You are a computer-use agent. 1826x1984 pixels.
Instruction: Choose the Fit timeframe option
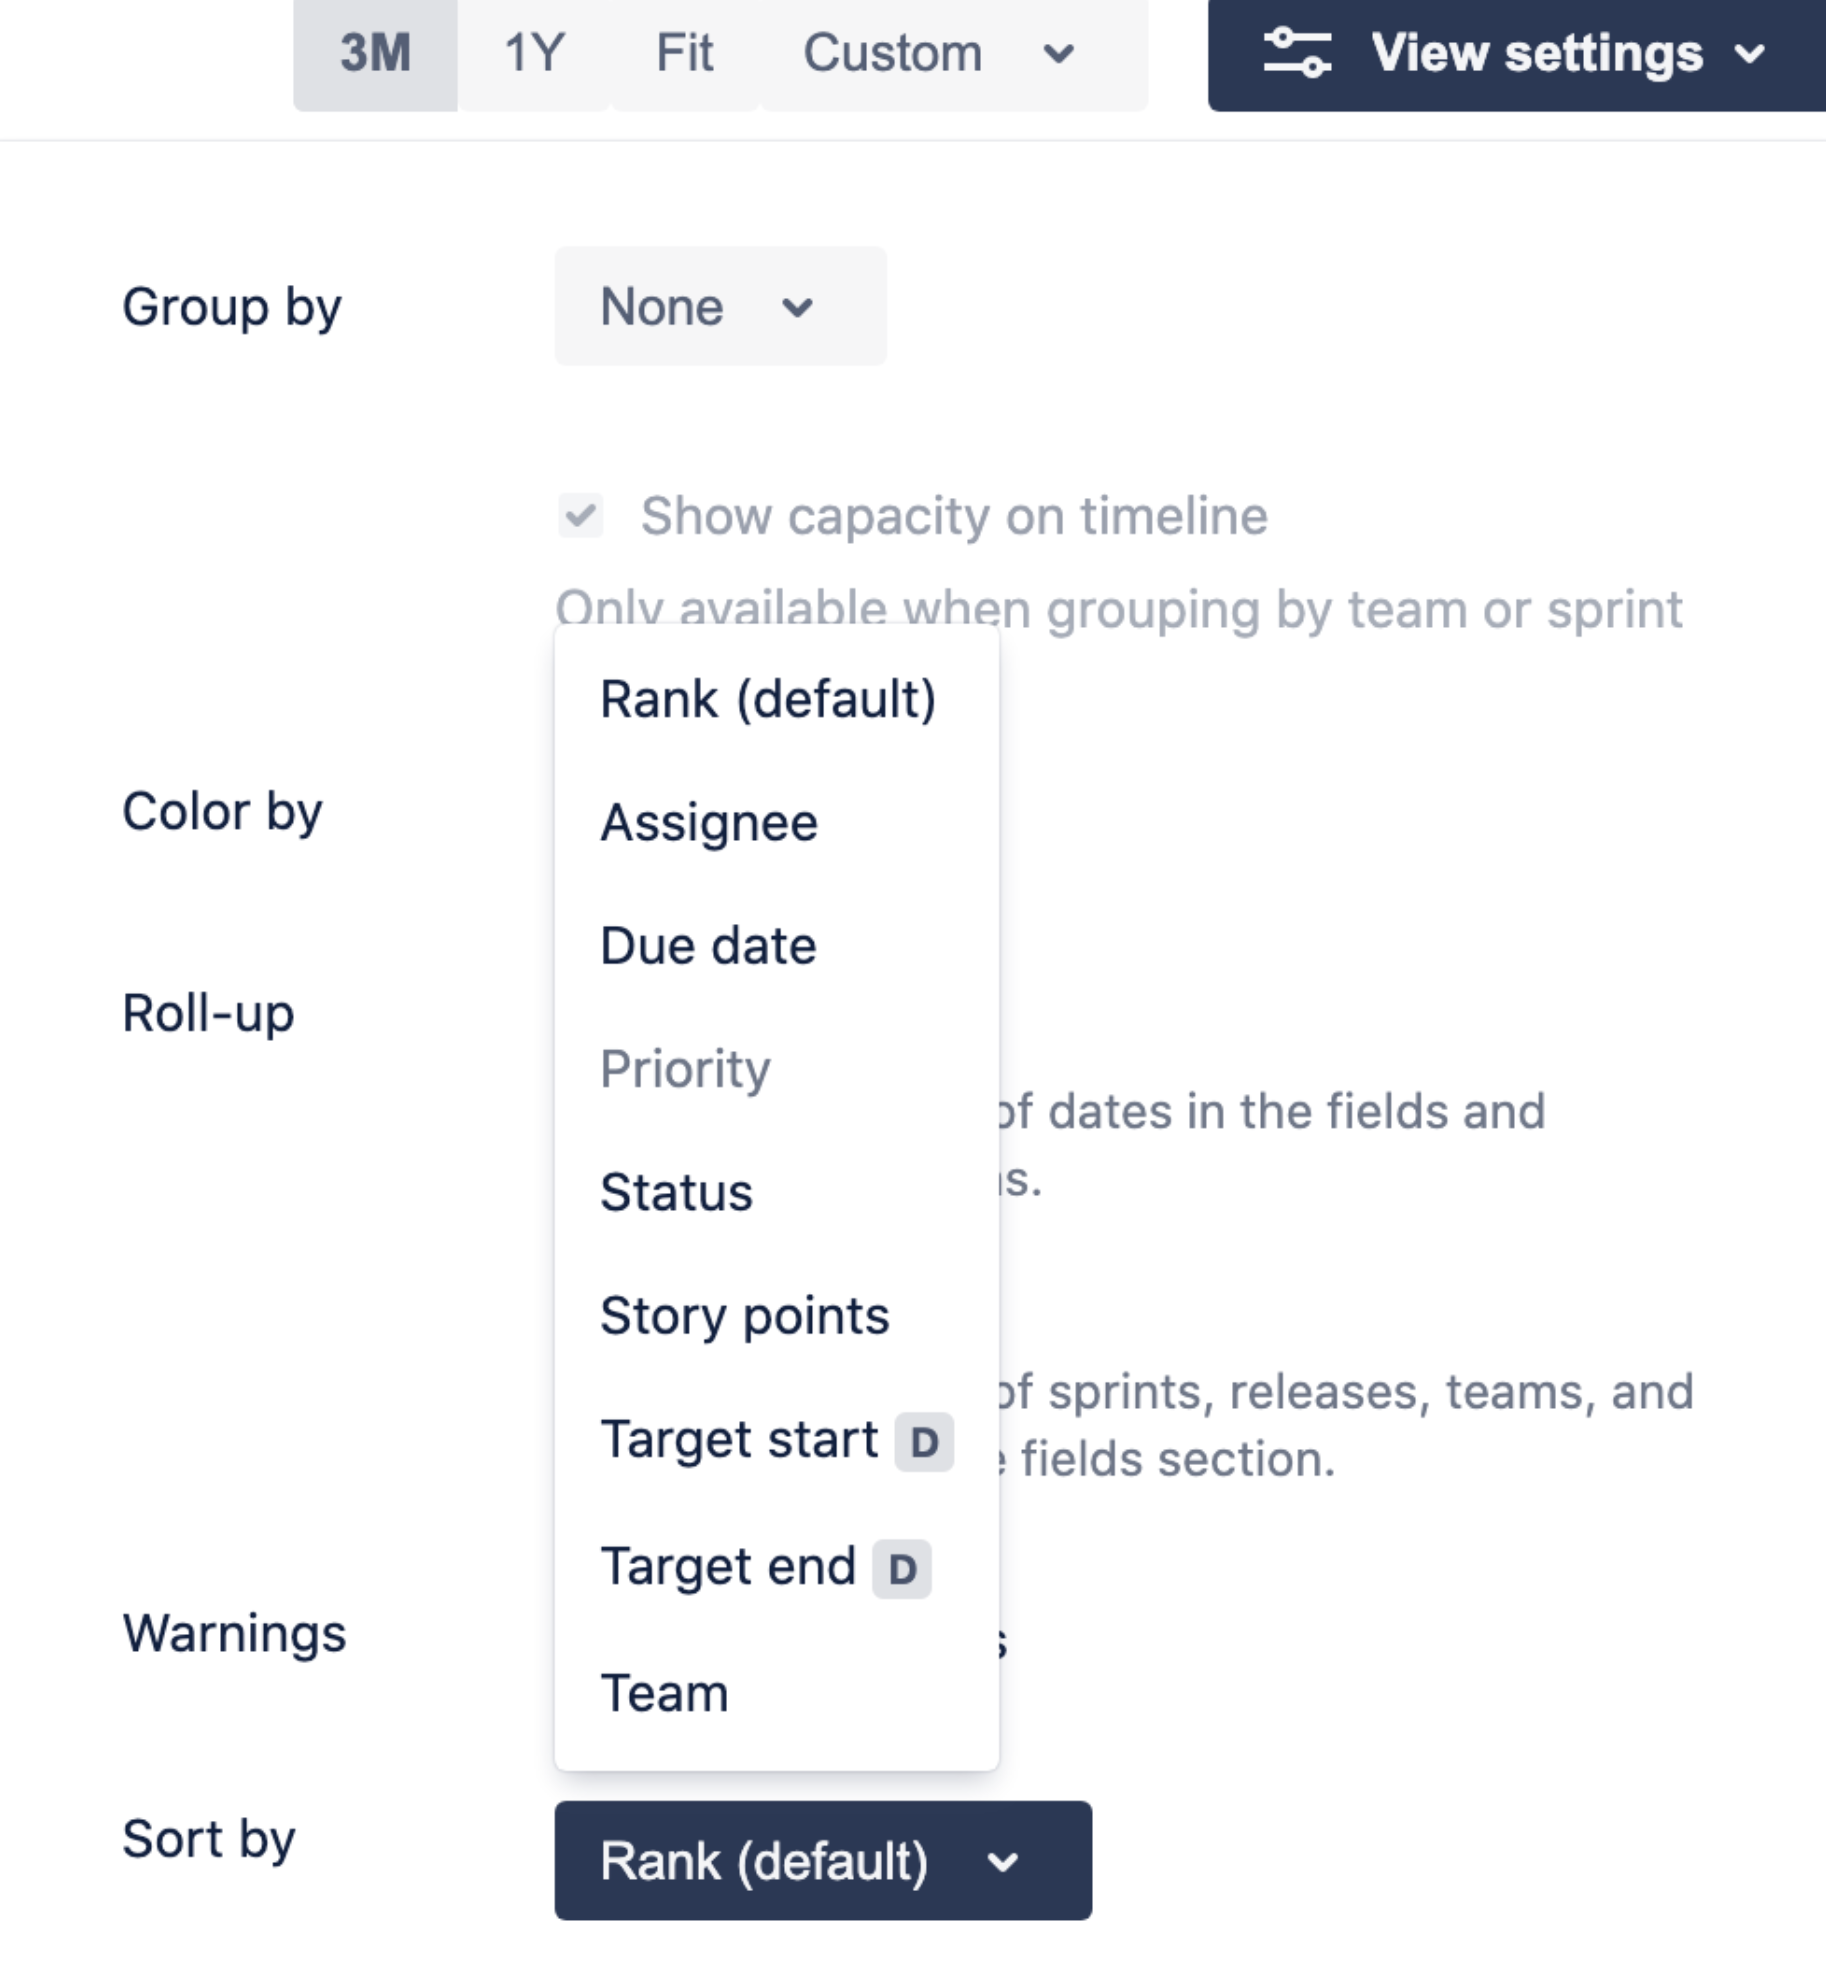685,54
